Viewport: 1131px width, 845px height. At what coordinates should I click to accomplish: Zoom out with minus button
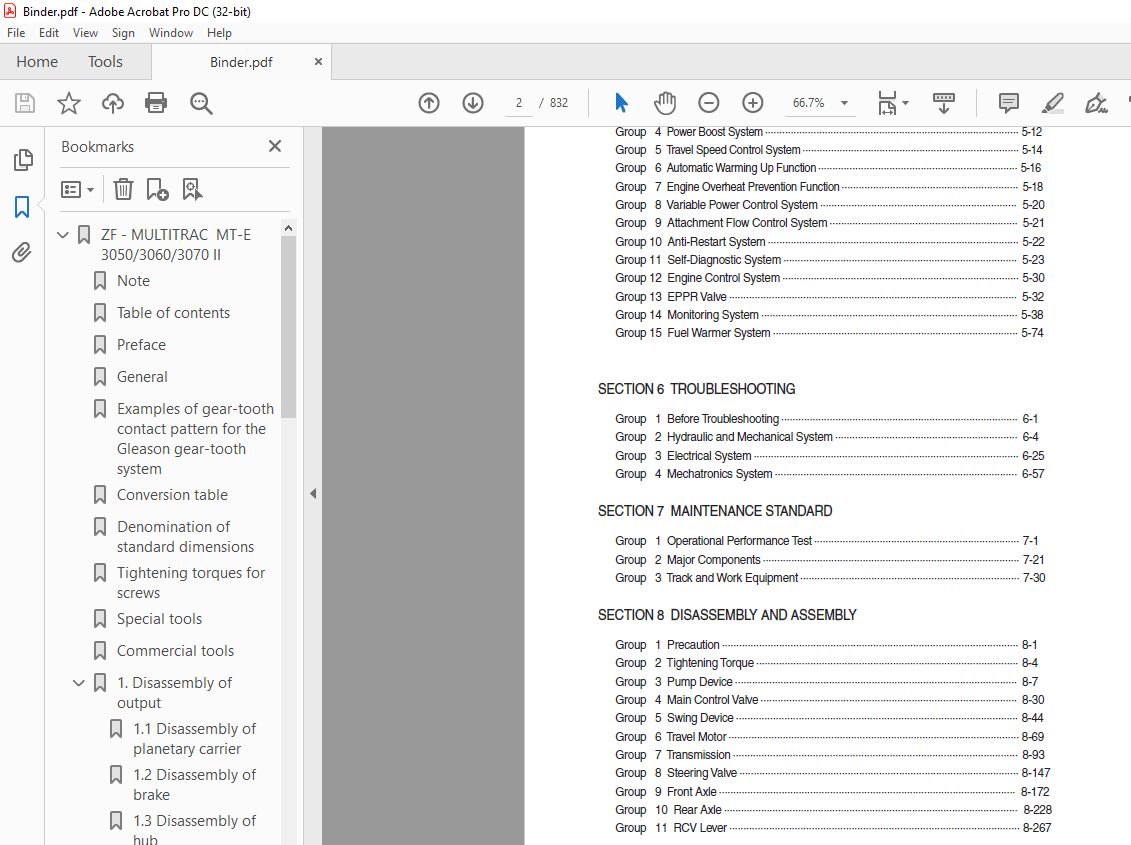[709, 103]
